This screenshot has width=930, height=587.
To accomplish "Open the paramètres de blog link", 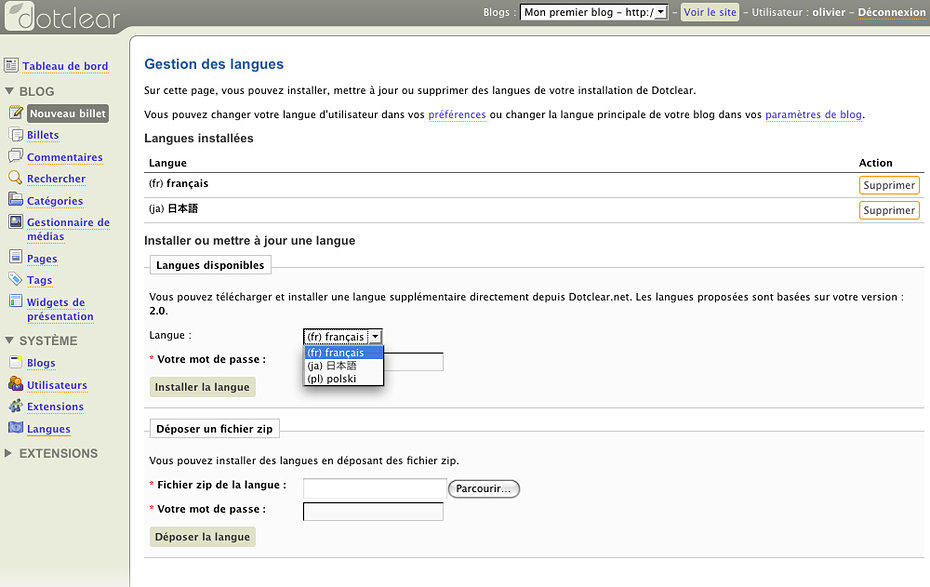I will (813, 115).
